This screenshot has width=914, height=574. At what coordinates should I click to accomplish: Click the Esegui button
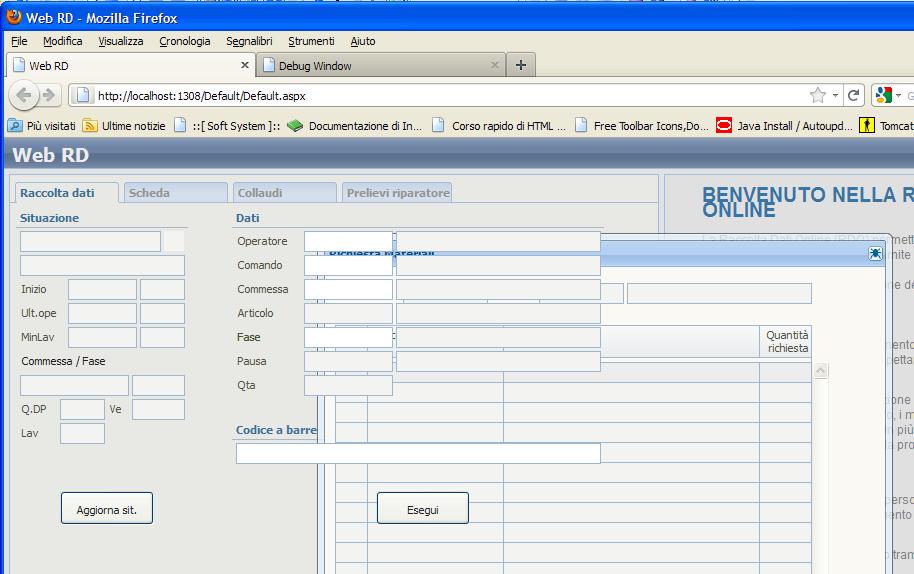pyautogui.click(x=423, y=508)
